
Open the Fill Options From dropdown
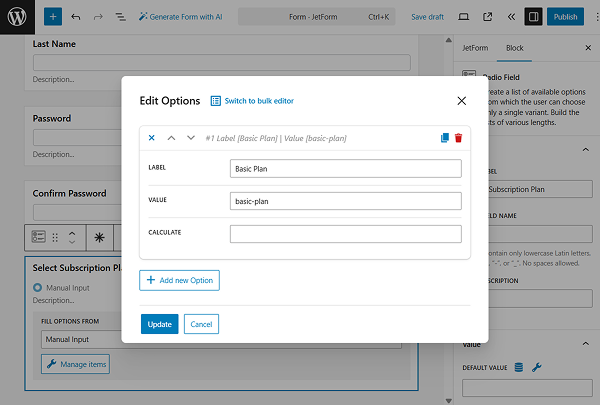pos(221,340)
